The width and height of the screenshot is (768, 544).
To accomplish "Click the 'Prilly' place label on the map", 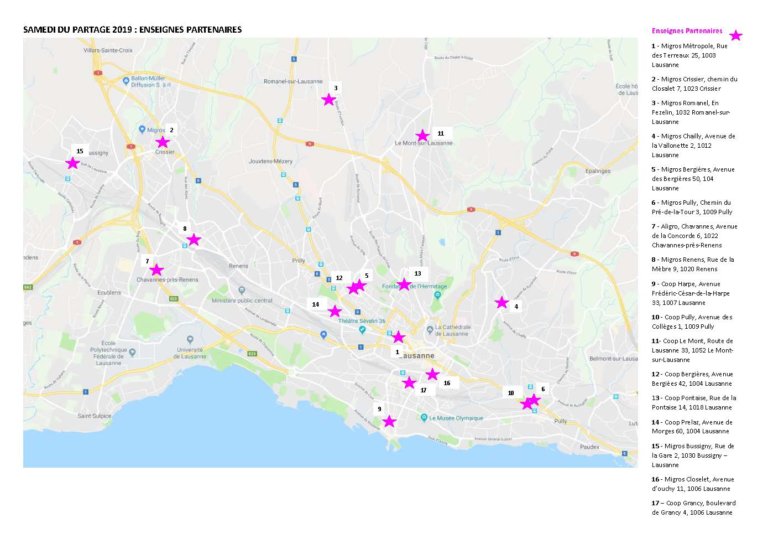I will point(298,260).
